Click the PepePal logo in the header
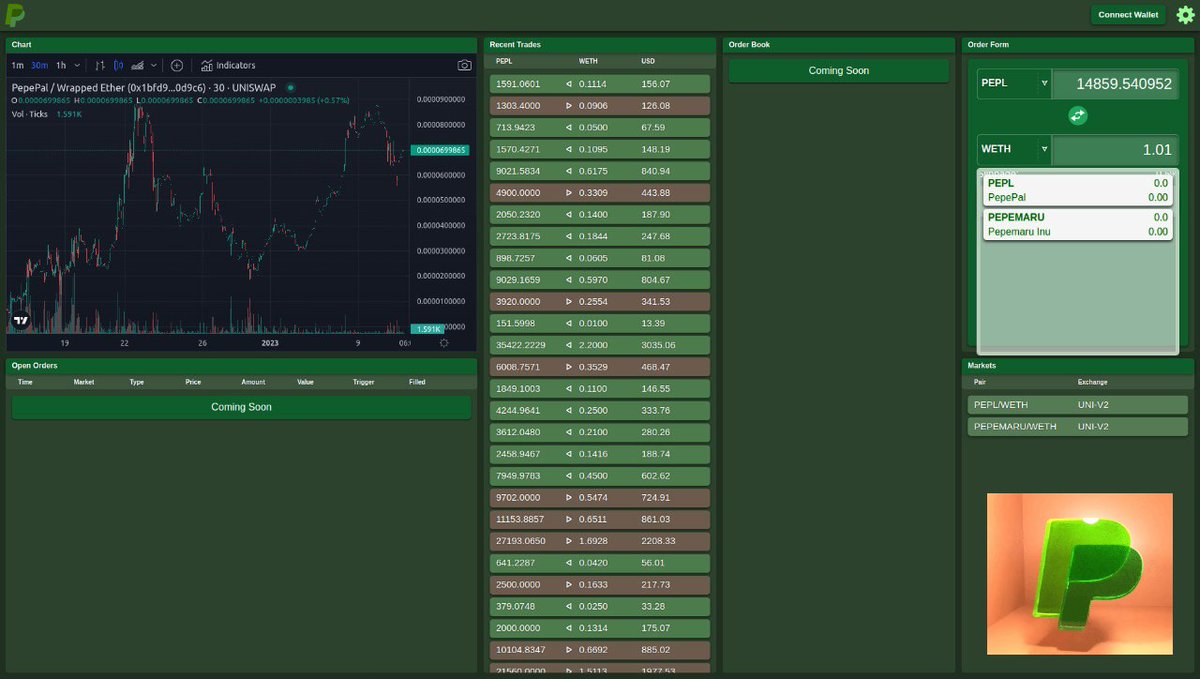The height and width of the screenshot is (679, 1200). click(15, 14)
